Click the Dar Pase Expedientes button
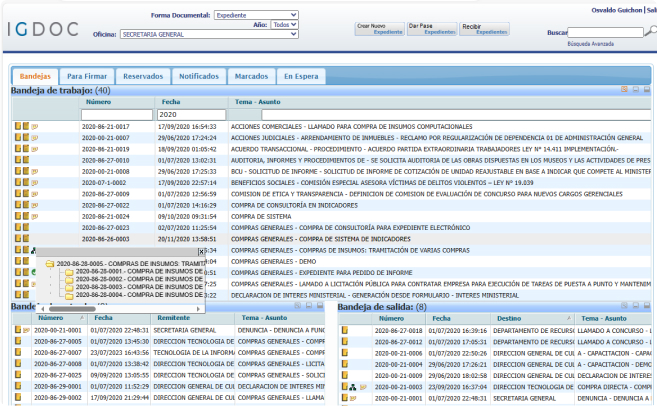Image resolution: width=657 pixels, height=406 pixels. click(x=432, y=29)
